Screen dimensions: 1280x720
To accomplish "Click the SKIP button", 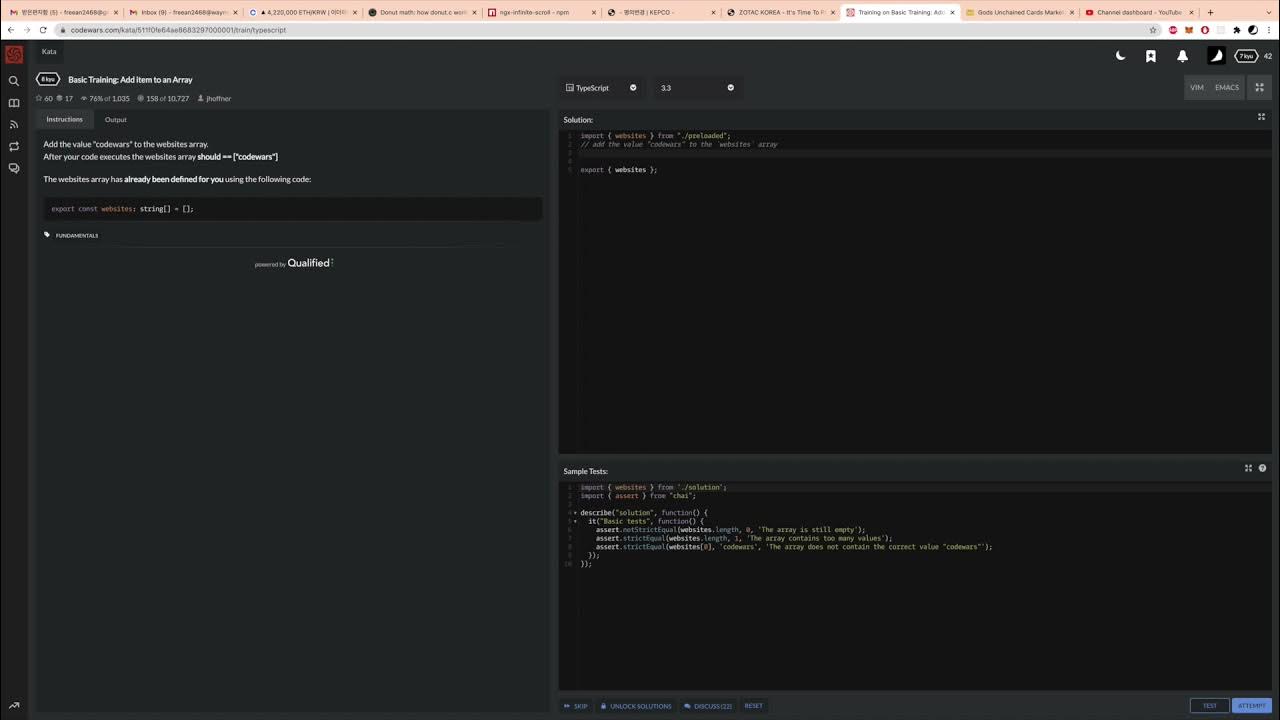I will [576, 706].
